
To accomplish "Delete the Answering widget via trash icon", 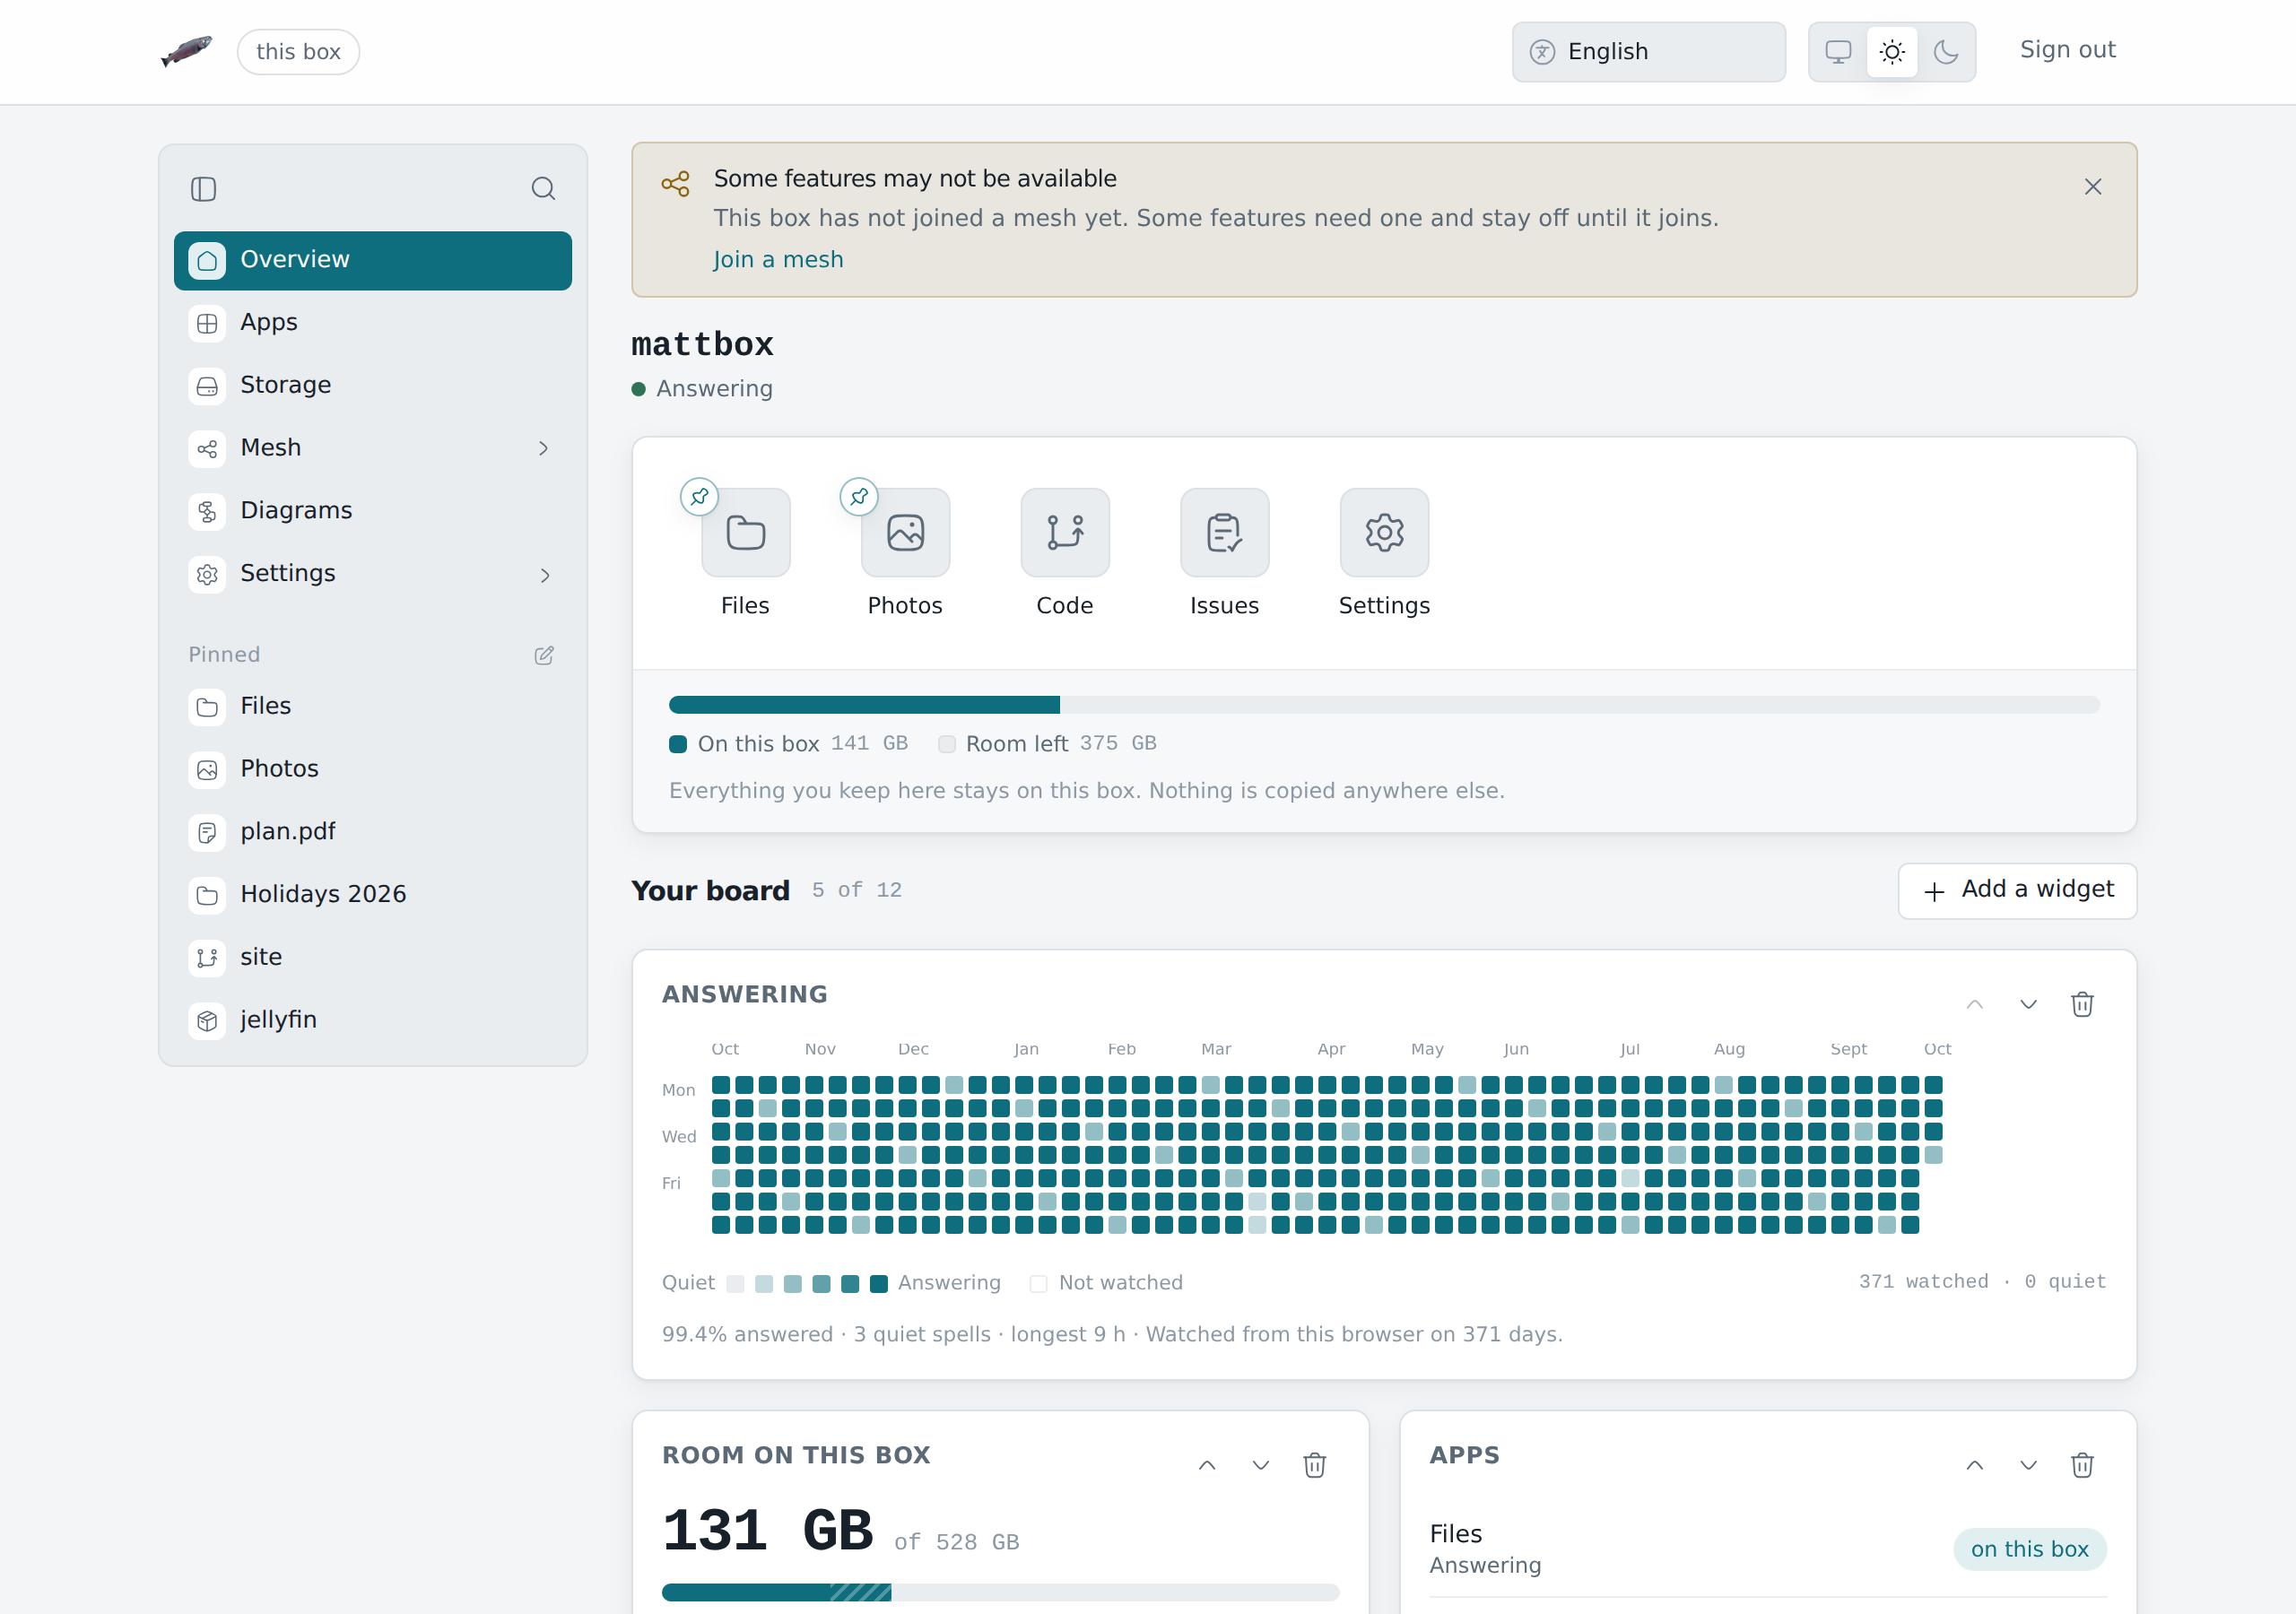I will (x=2082, y=1004).
